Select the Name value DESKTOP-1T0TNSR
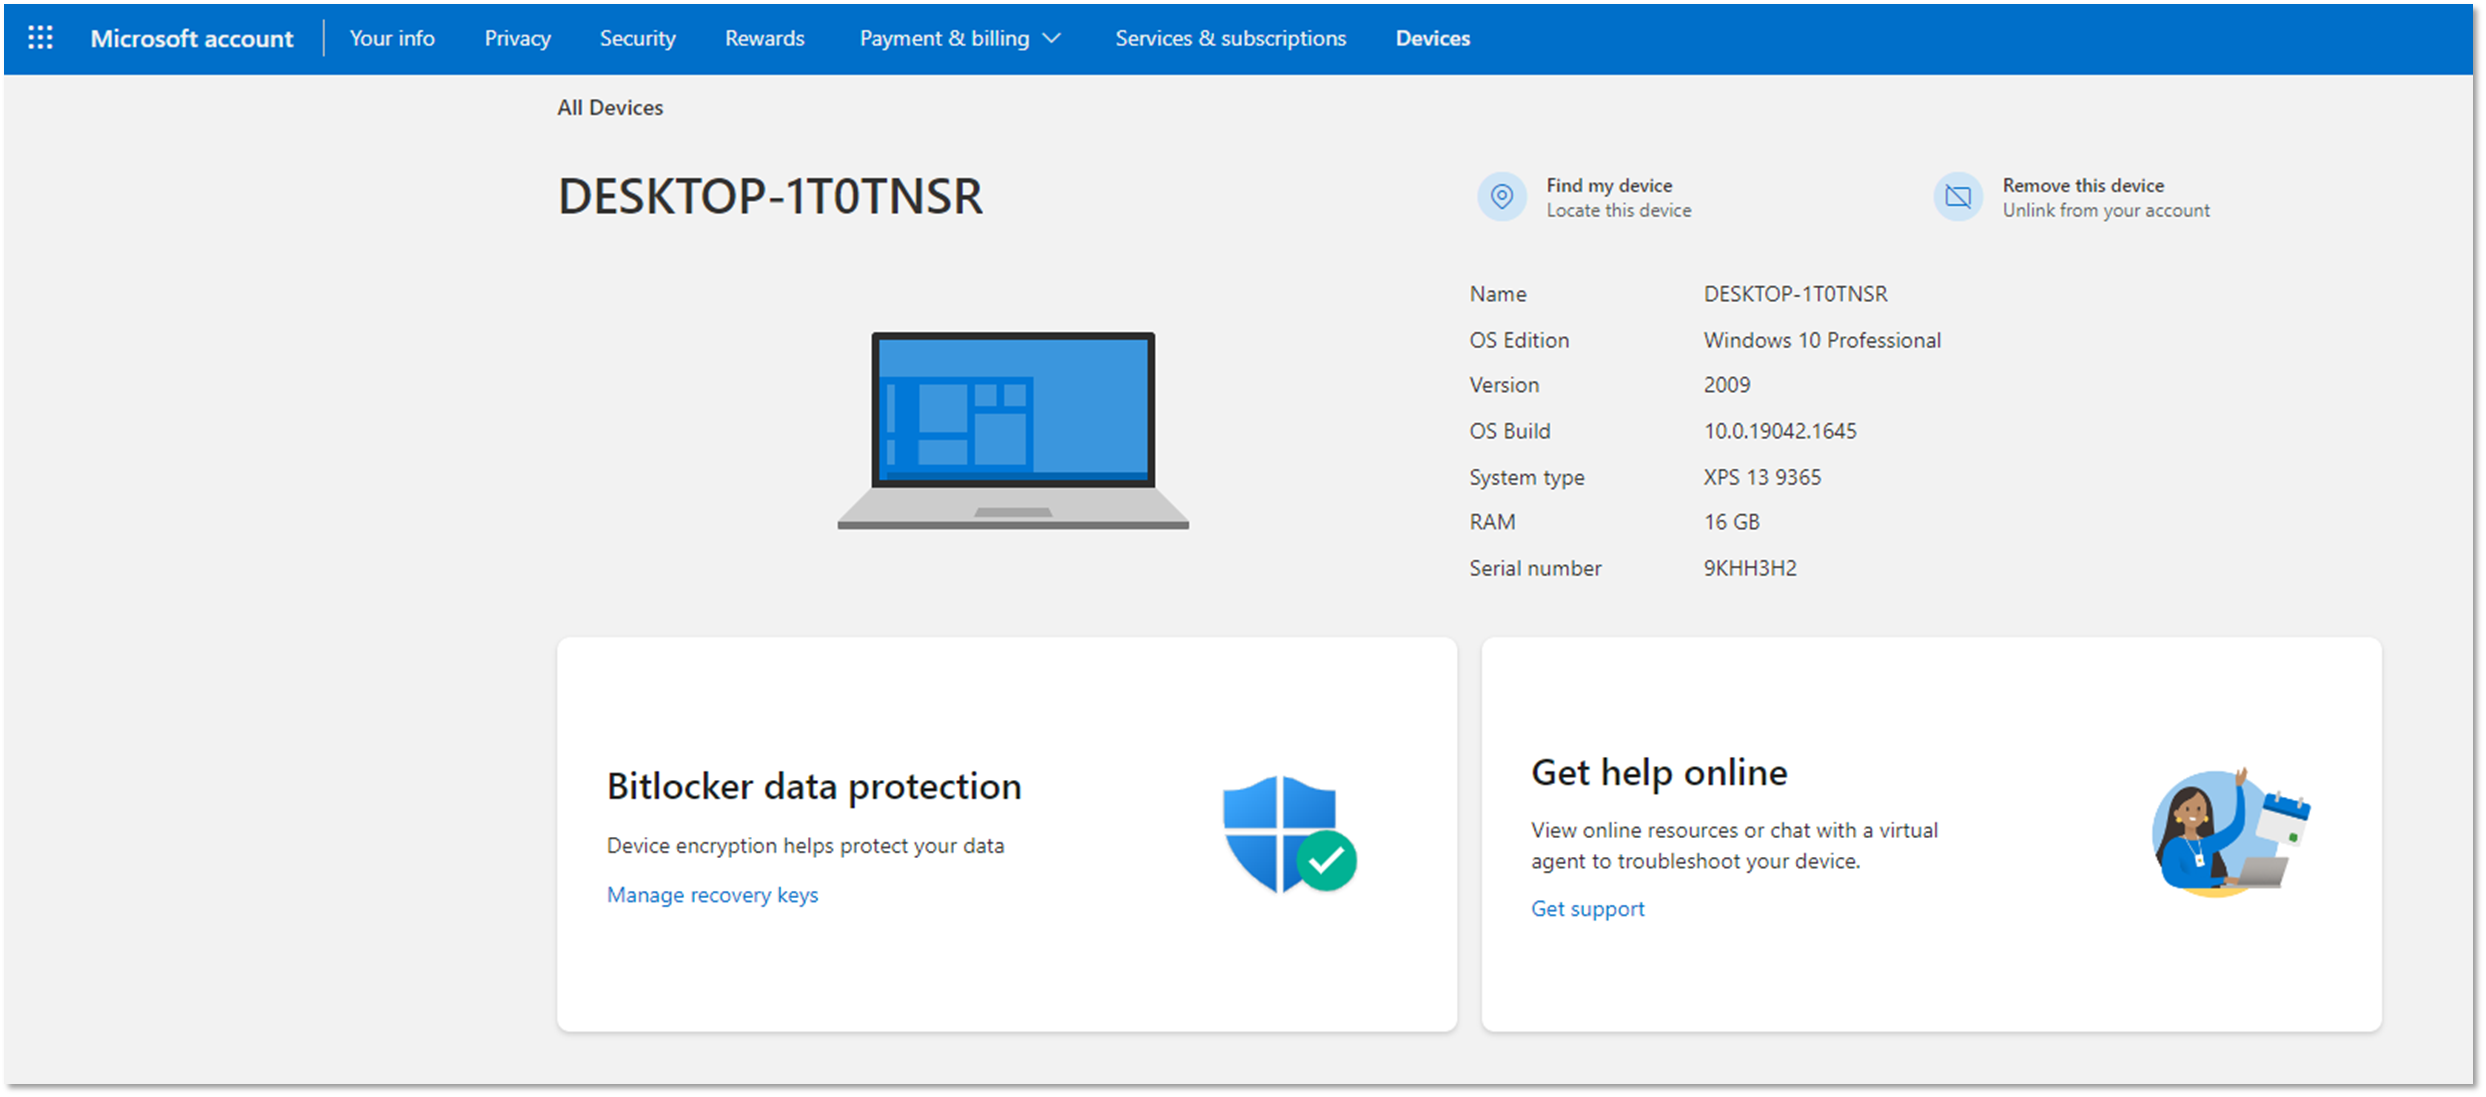The height and width of the screenshot is (1097, 2486). tap(1795, 294)
